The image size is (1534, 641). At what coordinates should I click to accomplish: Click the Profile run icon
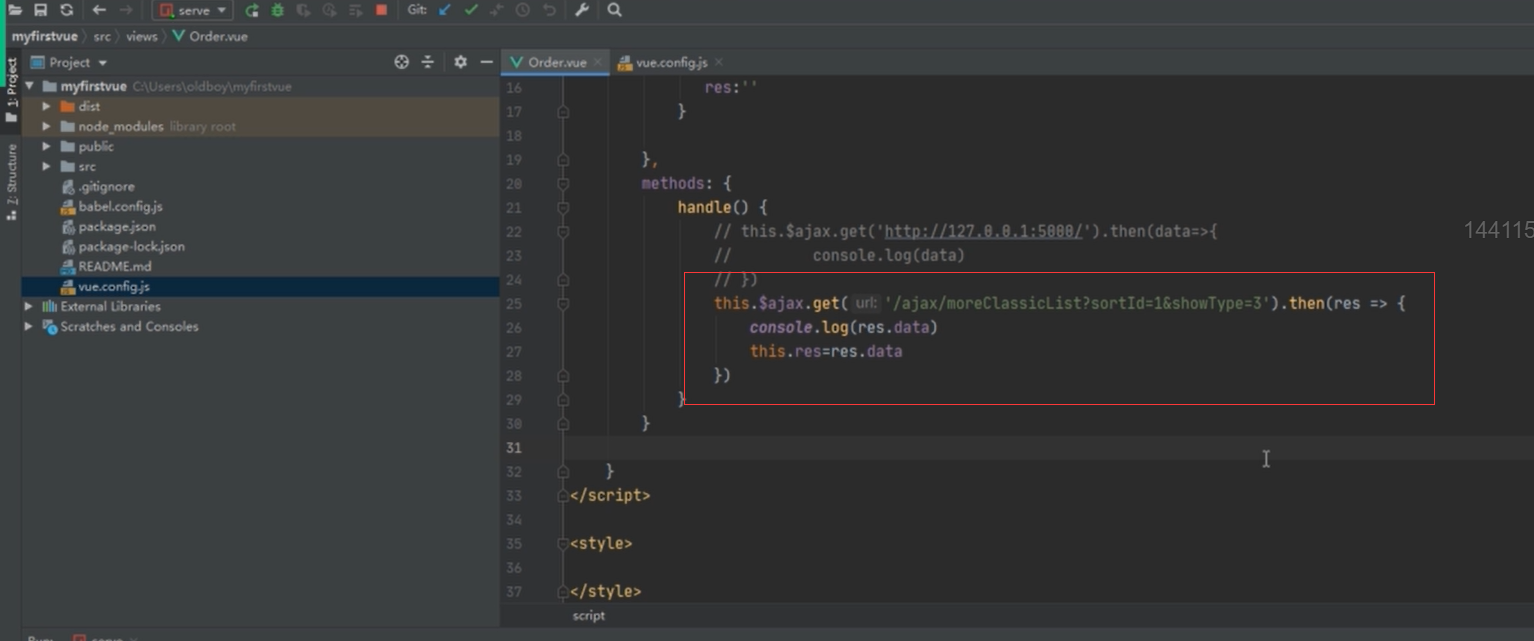click(x=329, y=10)
